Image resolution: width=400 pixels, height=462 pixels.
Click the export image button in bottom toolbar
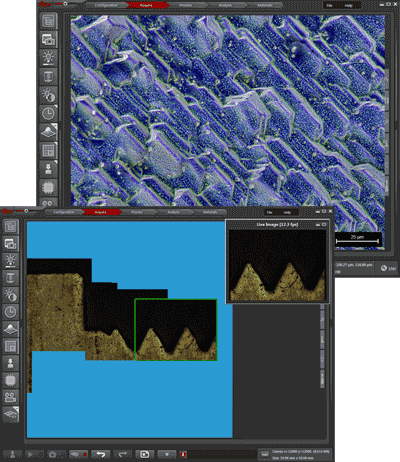click(145, 454)
